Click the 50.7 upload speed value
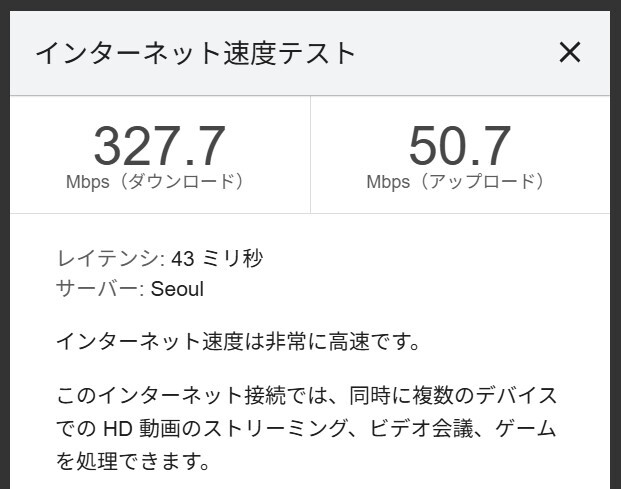The height and width of the screenshot is (489, 621). tap(459, 145)
